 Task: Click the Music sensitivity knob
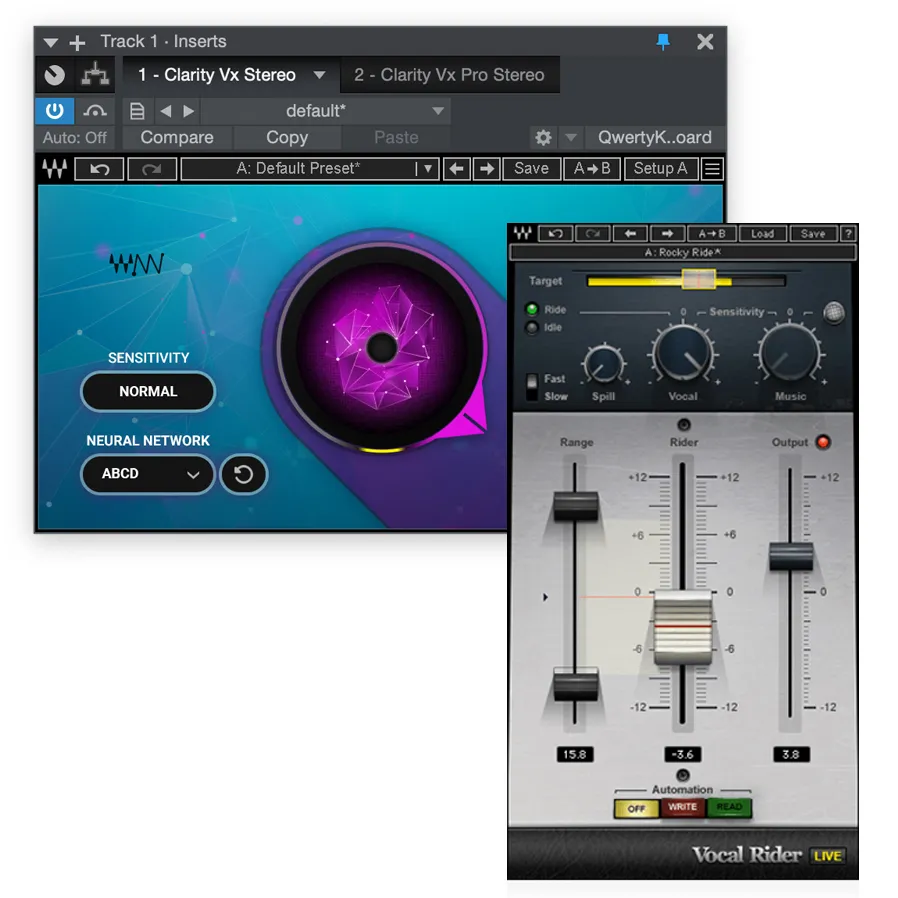tap(790, 353)
